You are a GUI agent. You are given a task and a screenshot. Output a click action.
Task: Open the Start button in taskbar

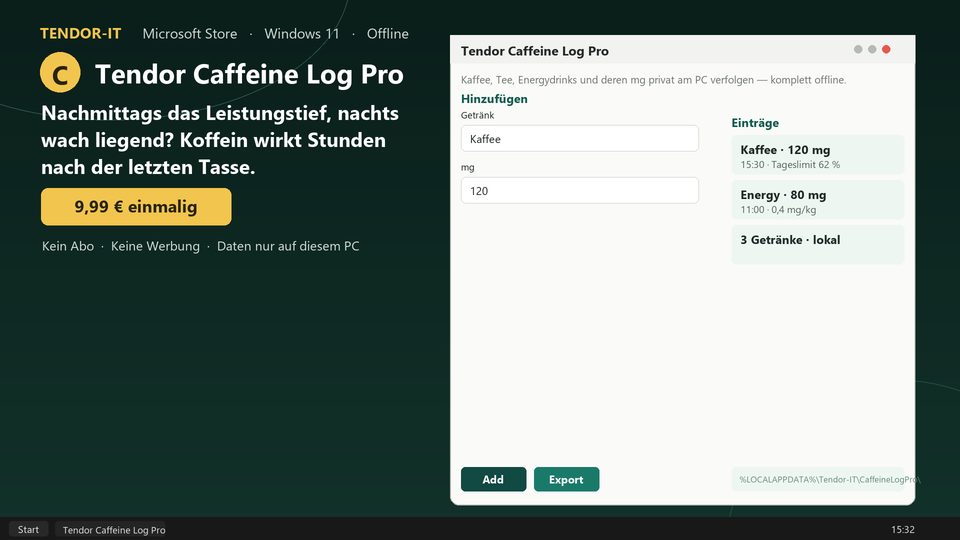pos(28,530)
